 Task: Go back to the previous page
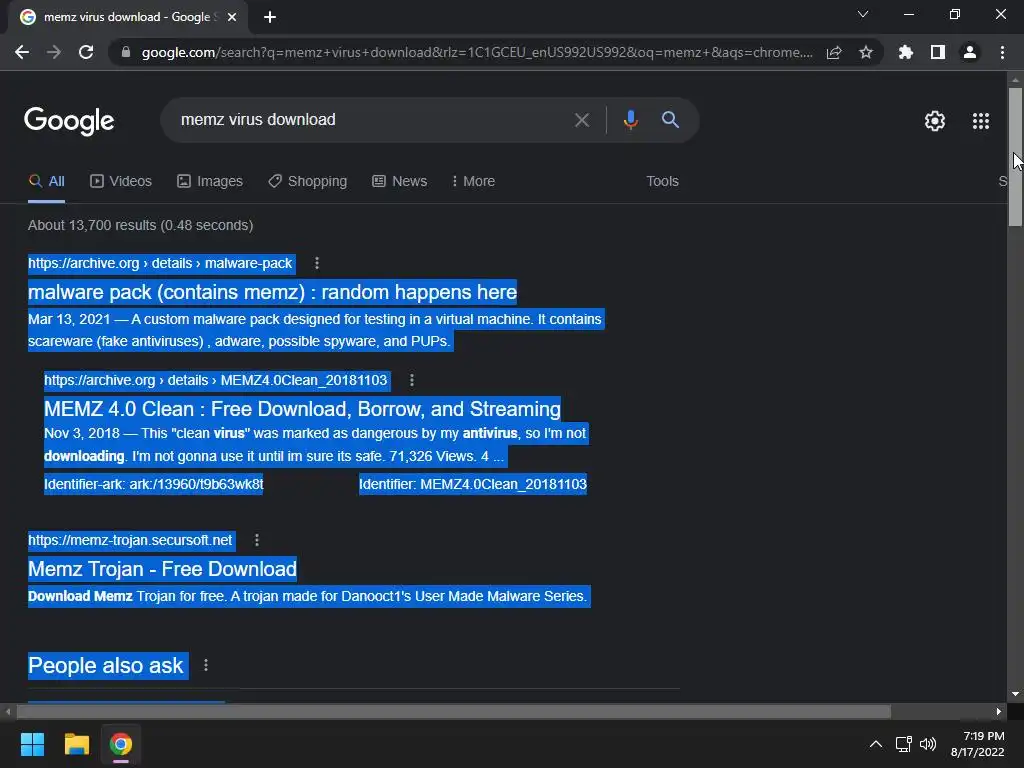(x=22, y=52)
